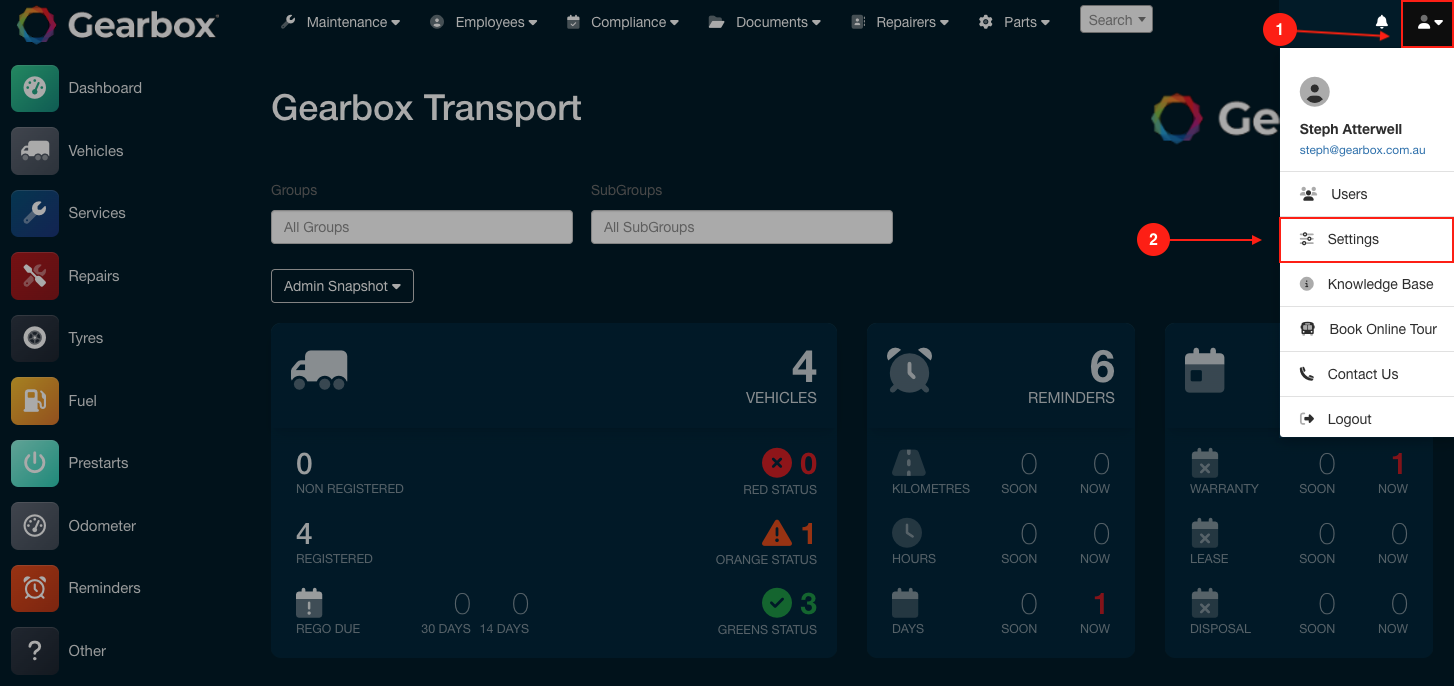Open the Compliance menu
This screenshot has width=1454, height=686.
pyautogui.click(x=622, y=21)
